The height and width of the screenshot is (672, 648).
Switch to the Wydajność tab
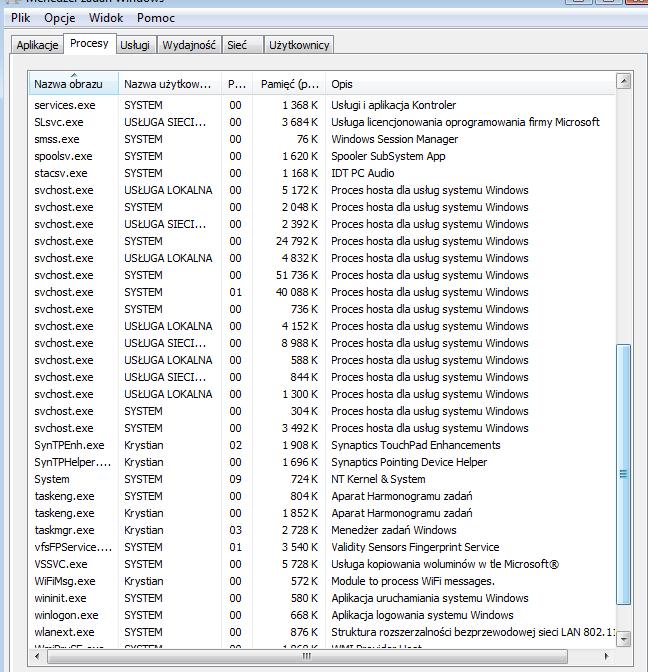point(189,45)
